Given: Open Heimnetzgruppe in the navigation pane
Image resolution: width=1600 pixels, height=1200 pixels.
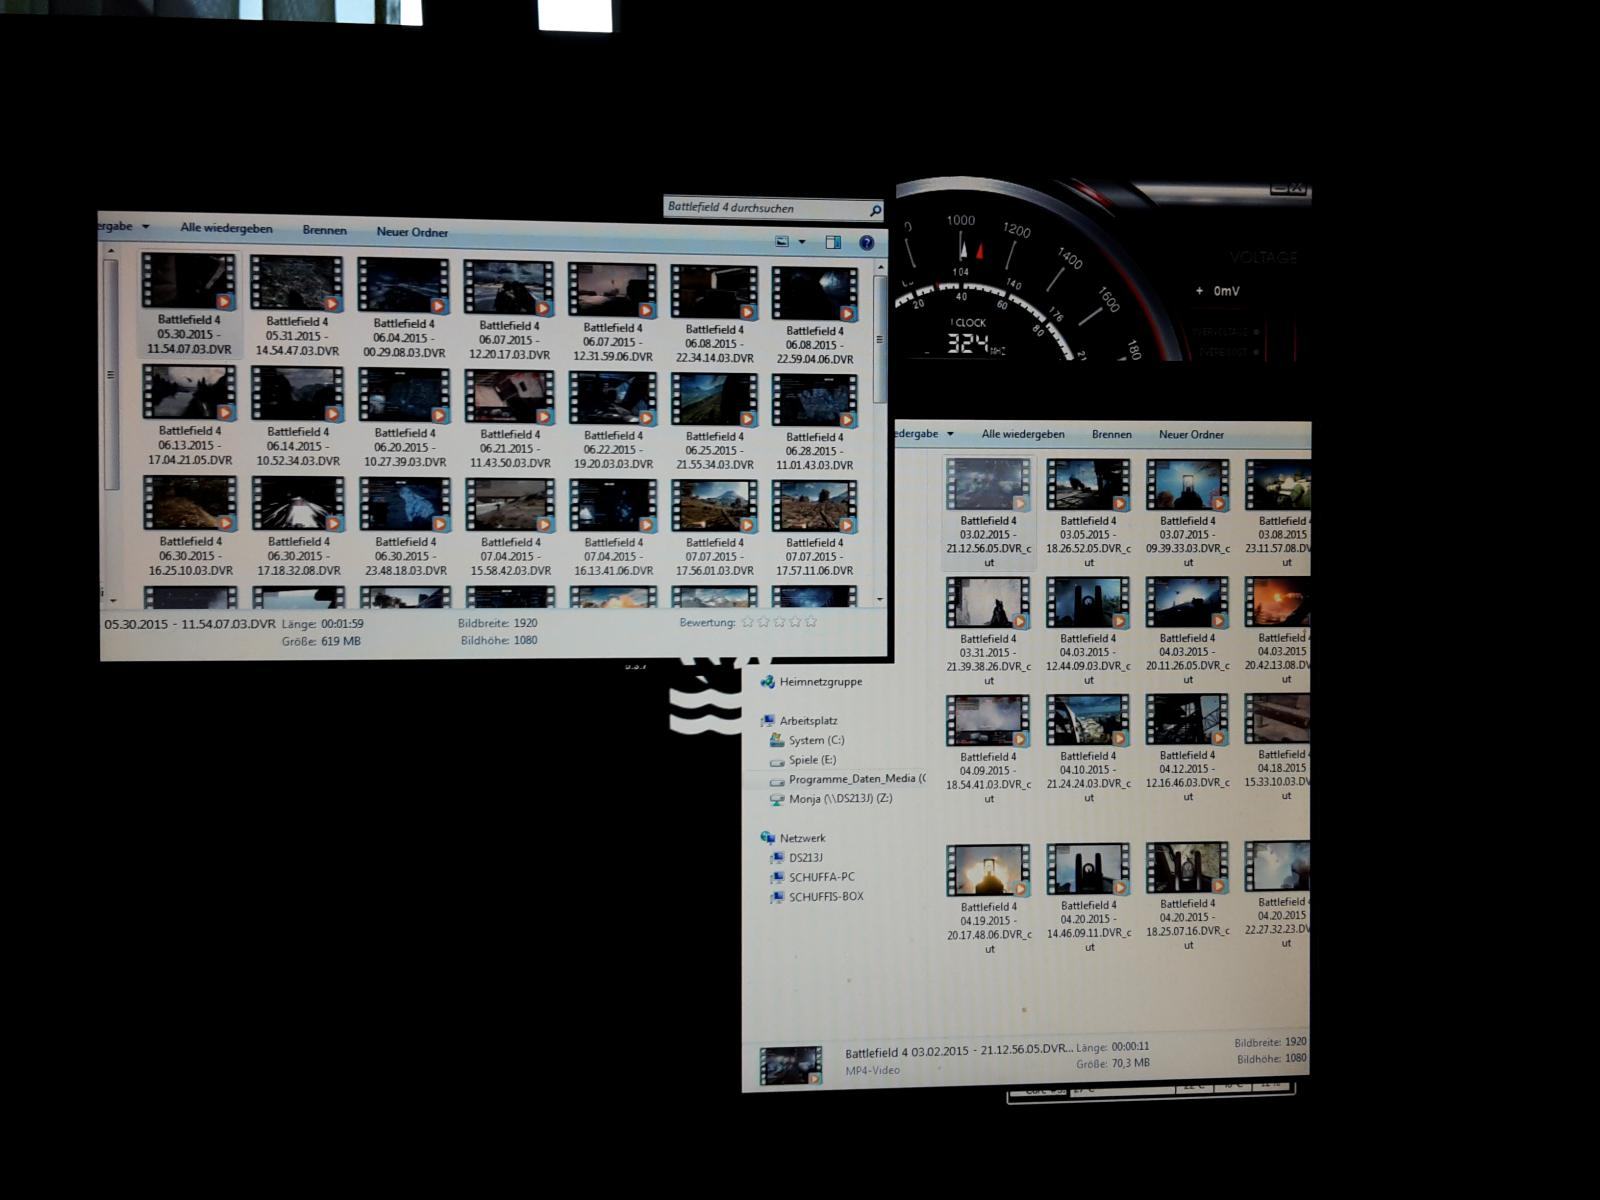Looking at the screenshot, I should click(820, 682).
